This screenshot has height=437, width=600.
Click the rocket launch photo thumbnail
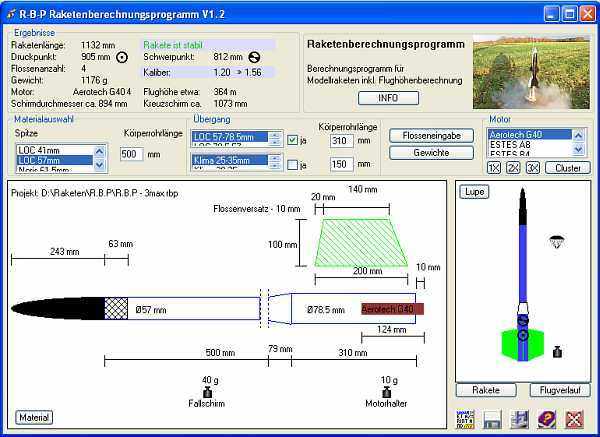(x=531, y=72)
